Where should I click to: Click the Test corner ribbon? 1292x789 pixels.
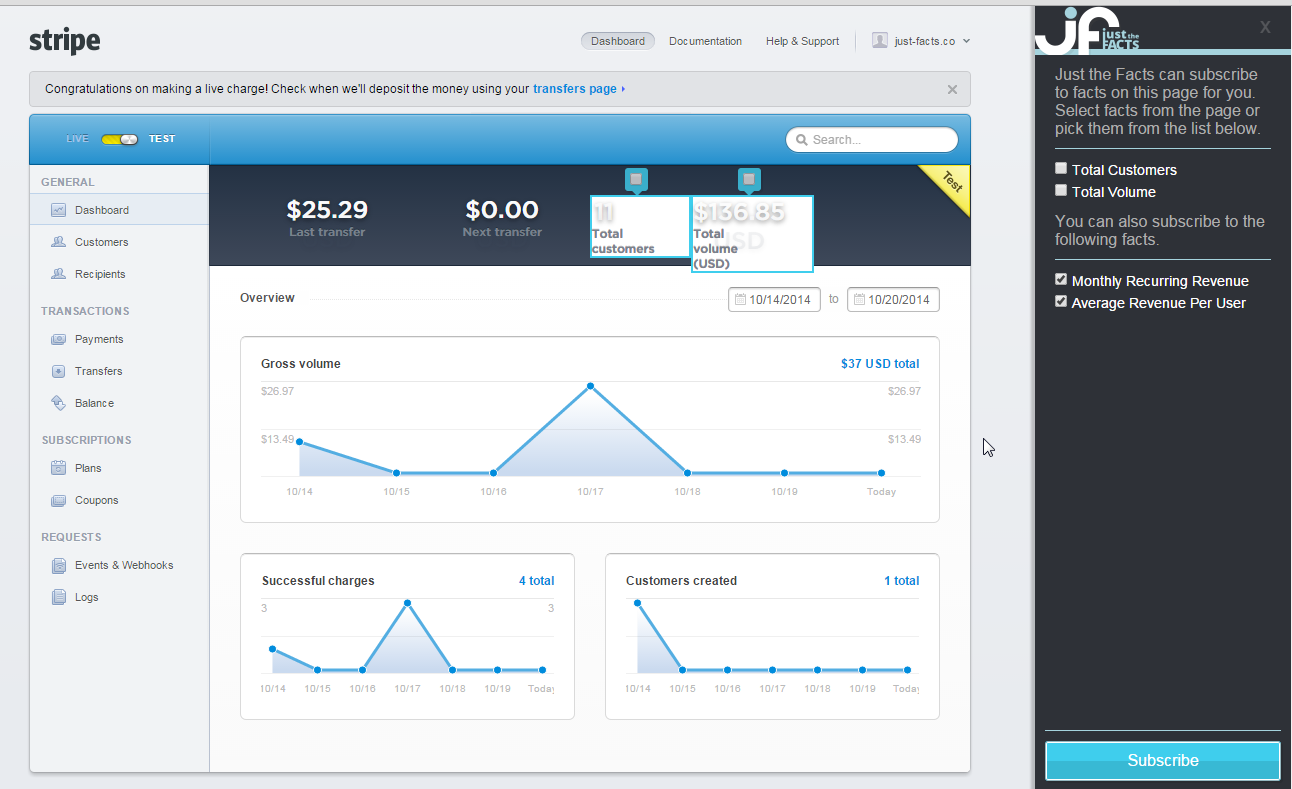[951, 187]
